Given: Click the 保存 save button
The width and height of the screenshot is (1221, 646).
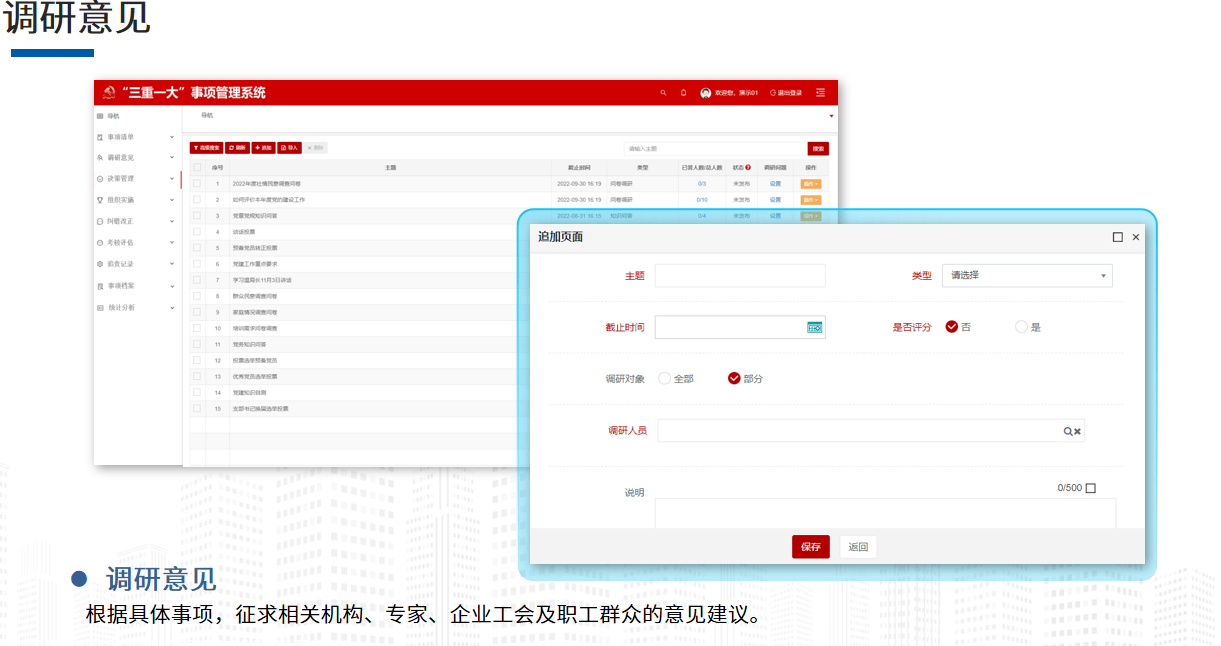Looking at the screenshot, I should pyautogui.click(x=811, y=547).
